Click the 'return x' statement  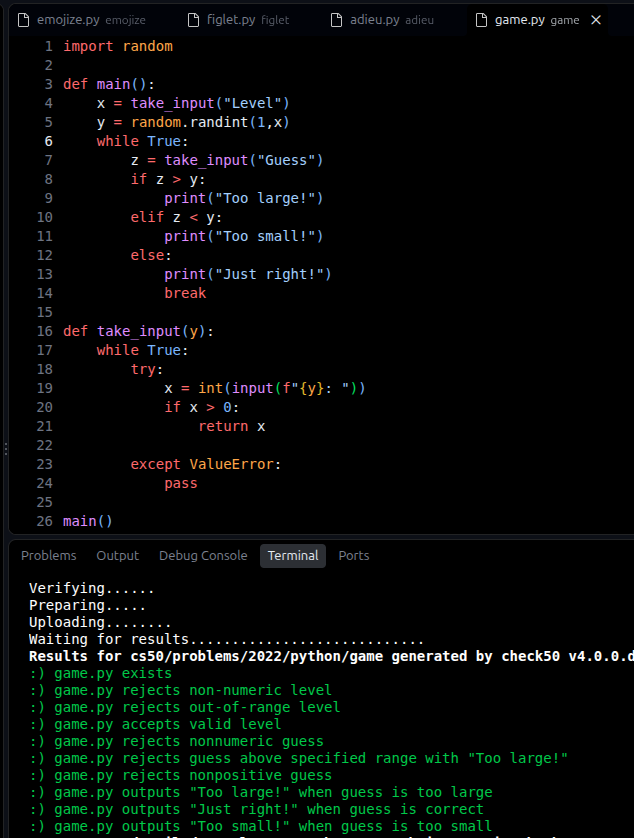pos(231,426)
